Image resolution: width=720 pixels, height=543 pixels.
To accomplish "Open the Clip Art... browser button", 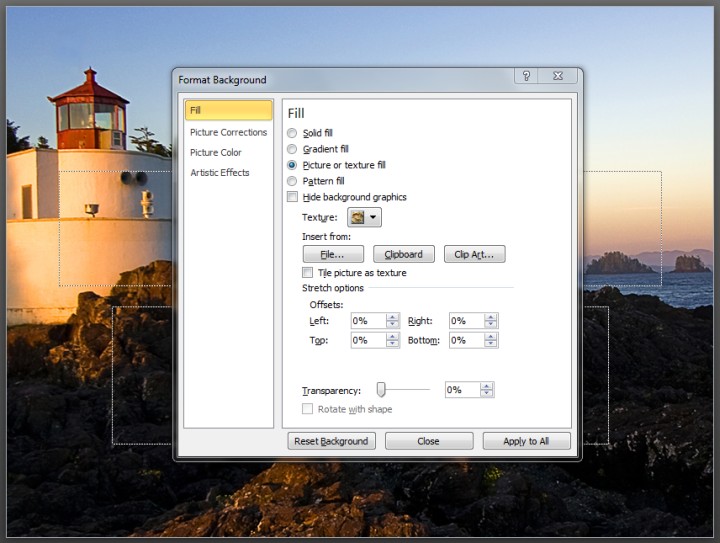I will click(474, 255).
